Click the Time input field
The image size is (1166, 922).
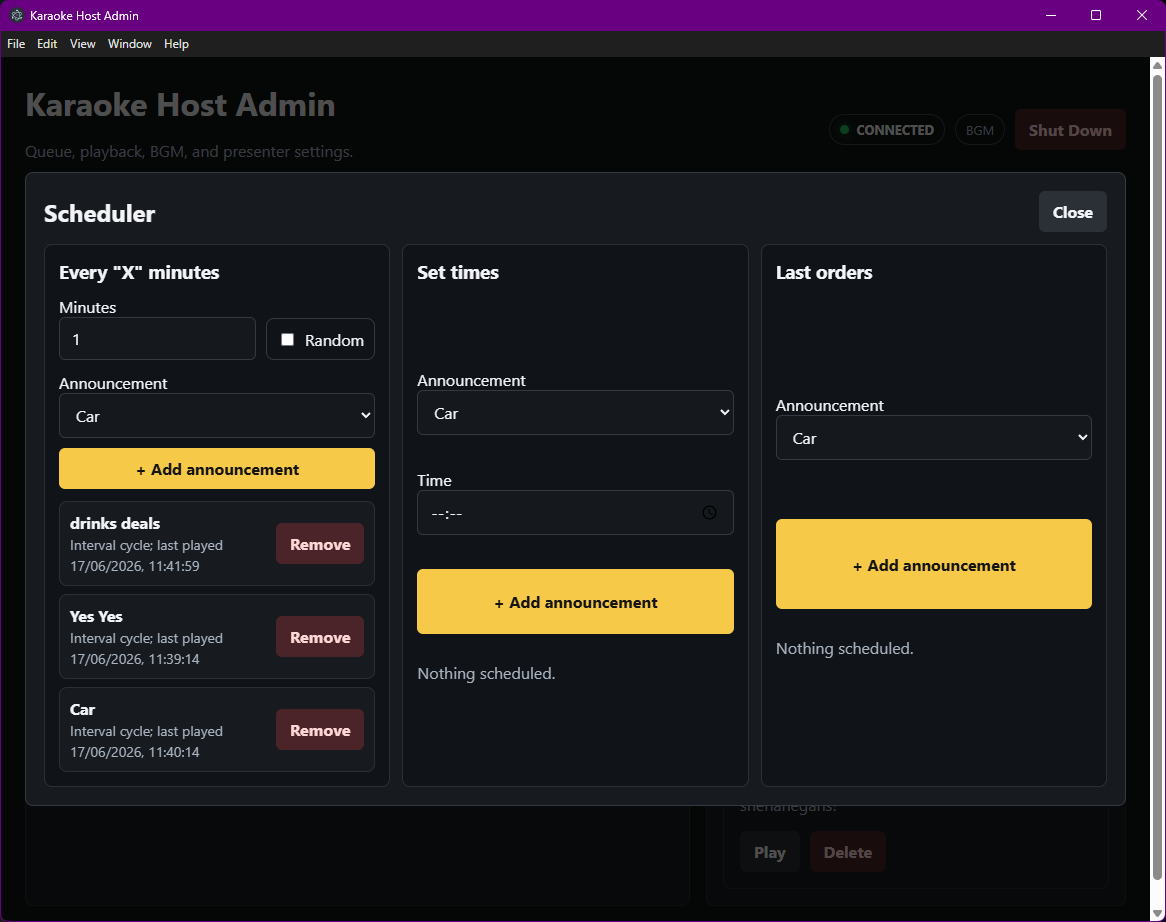click(x=575, y=512)
